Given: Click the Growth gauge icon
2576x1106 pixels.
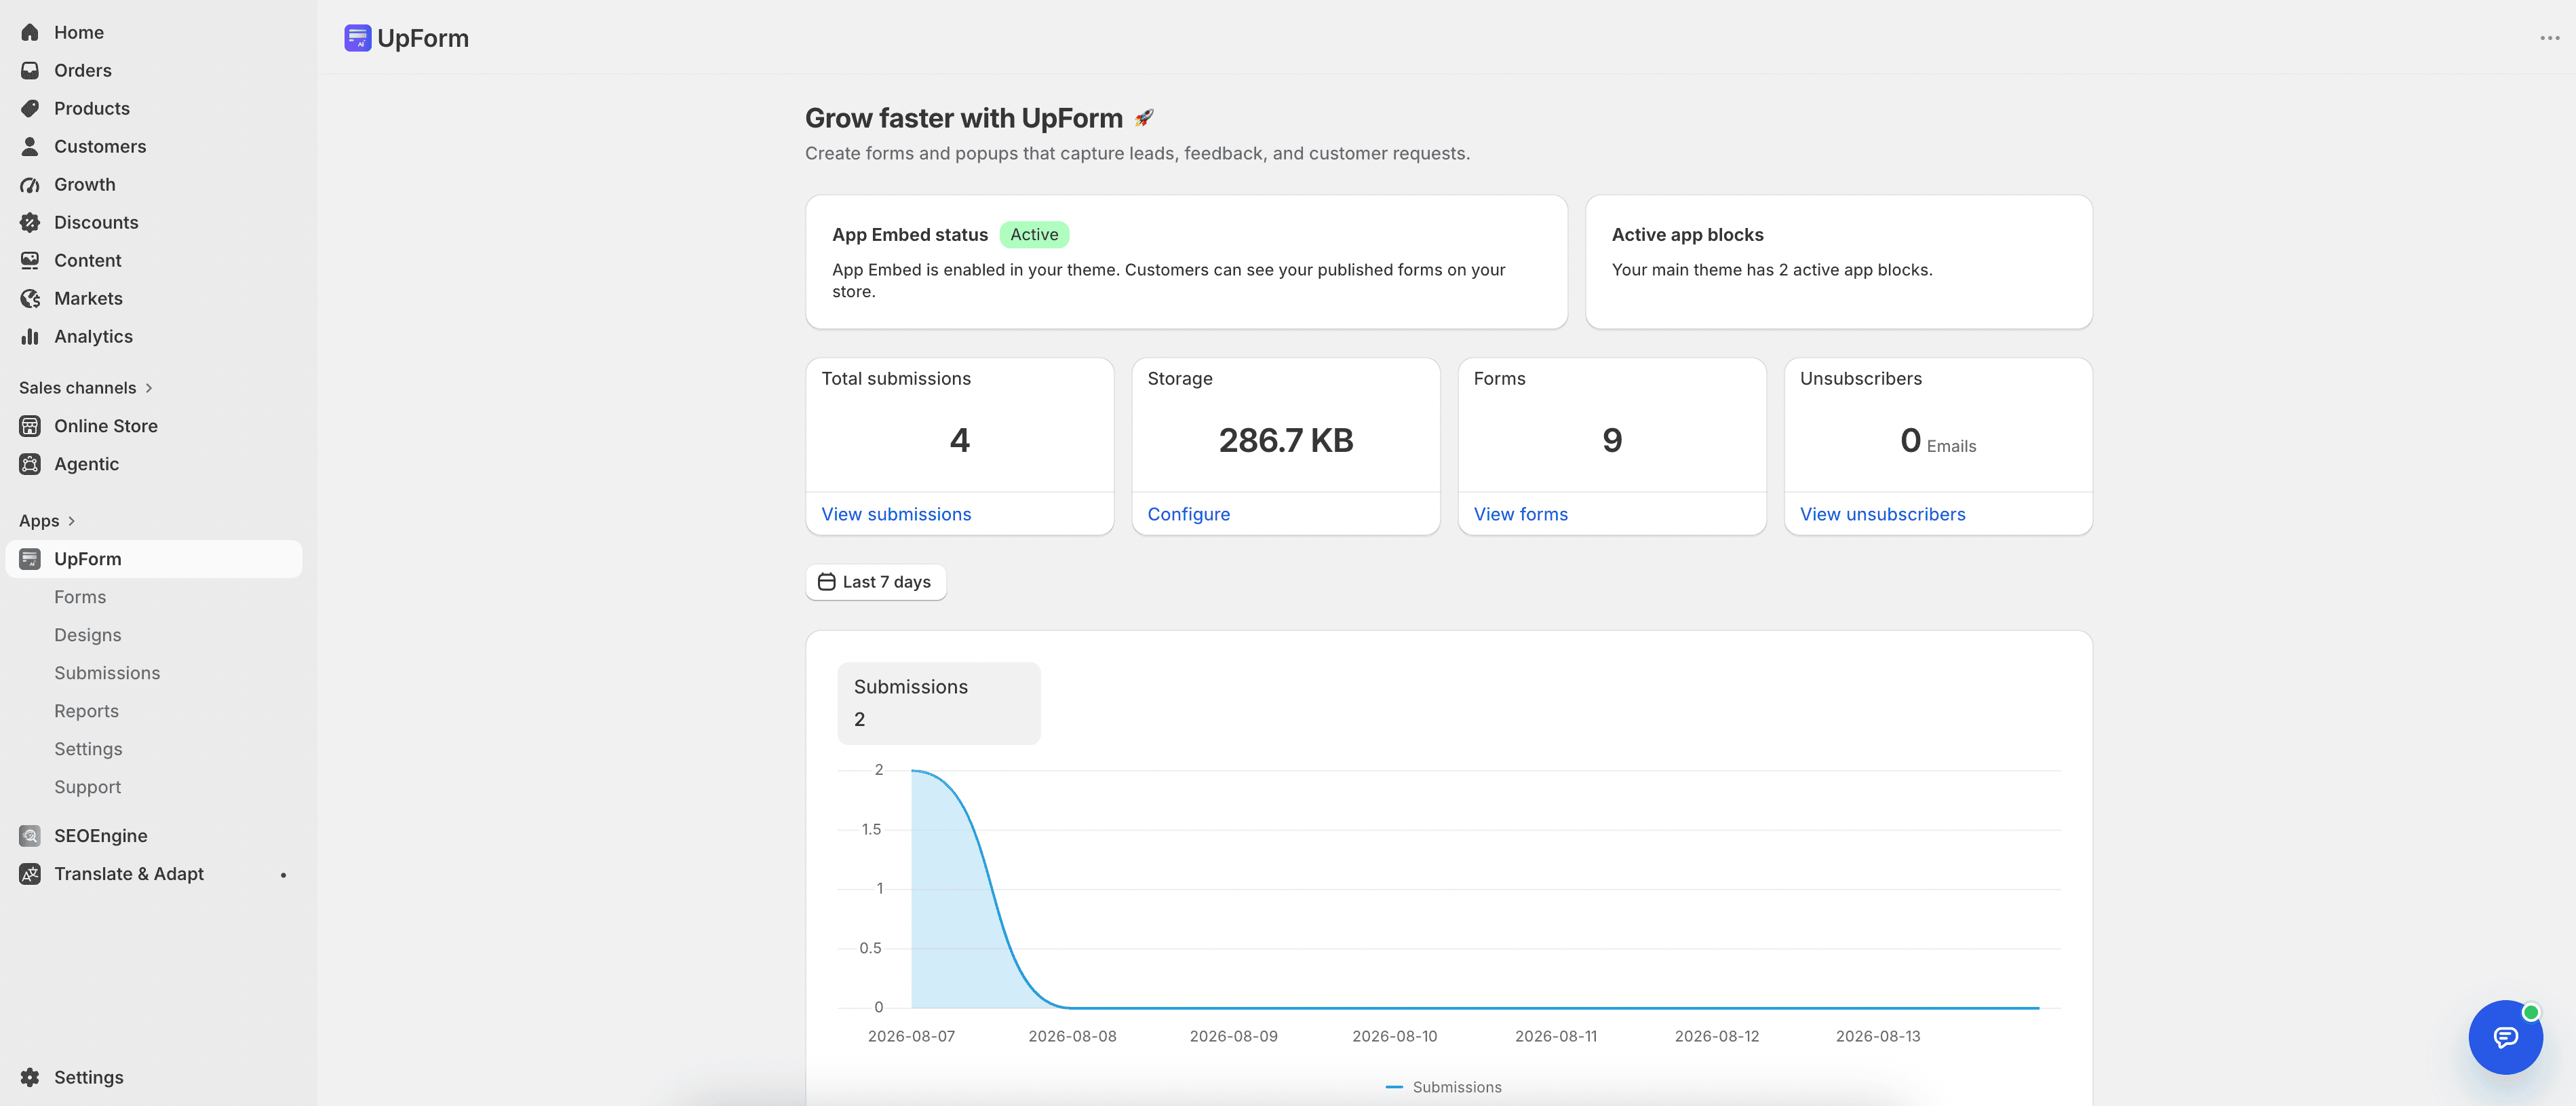Looking at the screenshot, I should click(30, 184).
